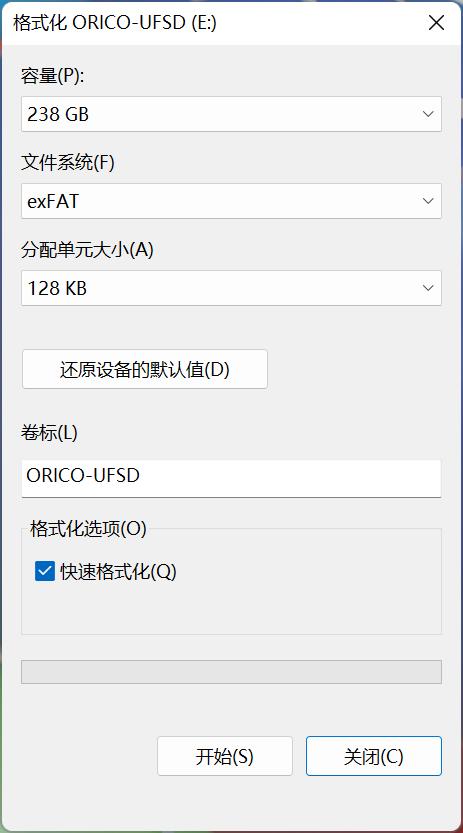Click the 卷标(L) label
This screenshot has height=833, width=463.
[x=49, y=433]
